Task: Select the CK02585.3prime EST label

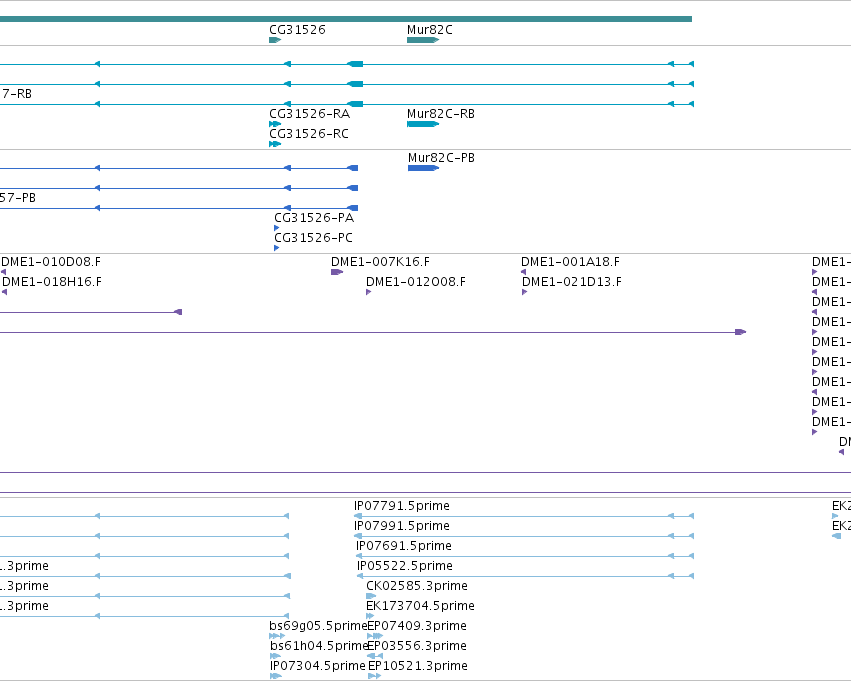Action: tap(417, 586)
